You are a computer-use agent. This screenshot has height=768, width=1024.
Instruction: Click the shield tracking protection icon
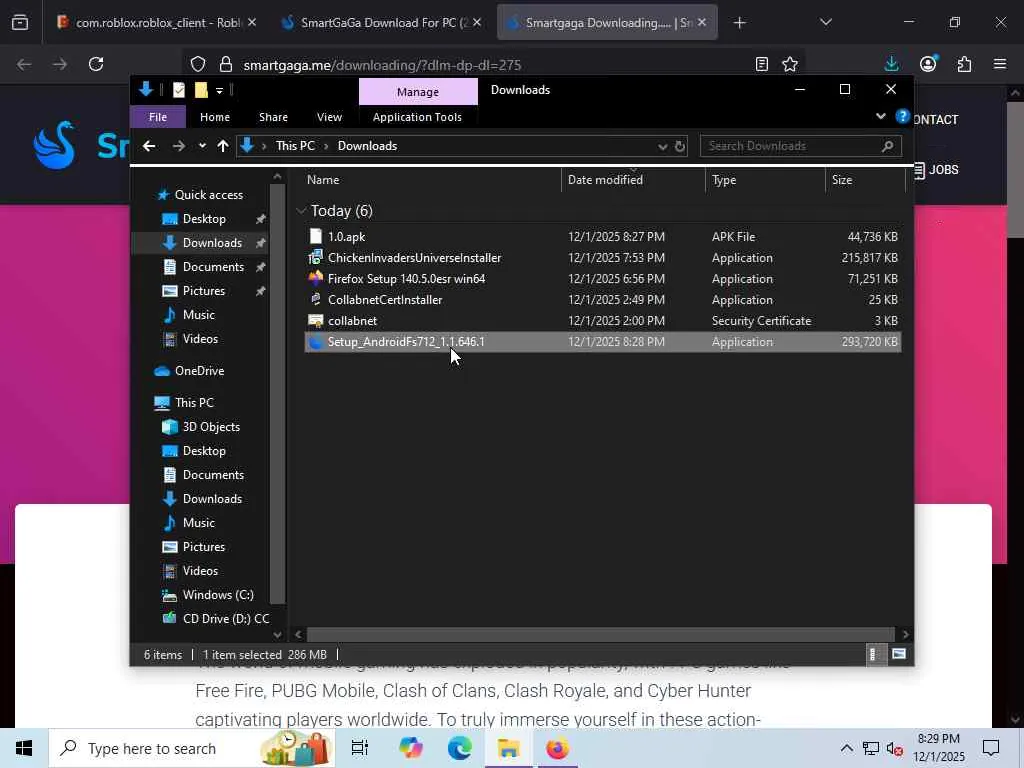pyautogui.click(x=198, y=64)
